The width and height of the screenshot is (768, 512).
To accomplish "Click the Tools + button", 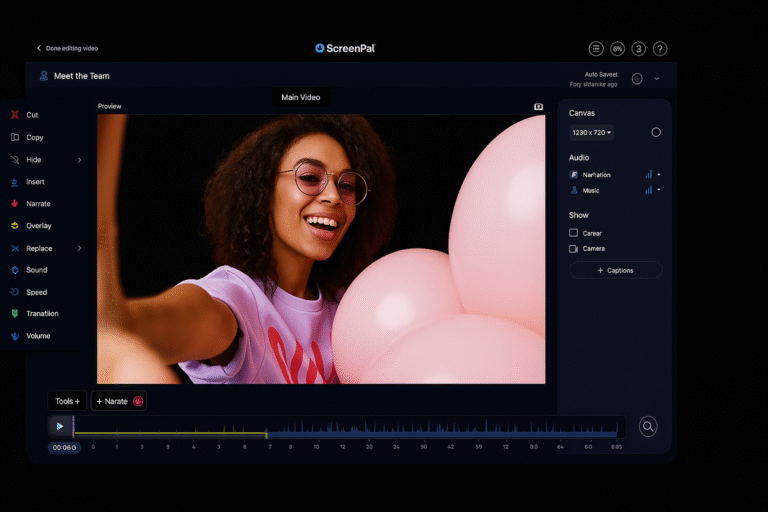I will click(x=67, y=401).
